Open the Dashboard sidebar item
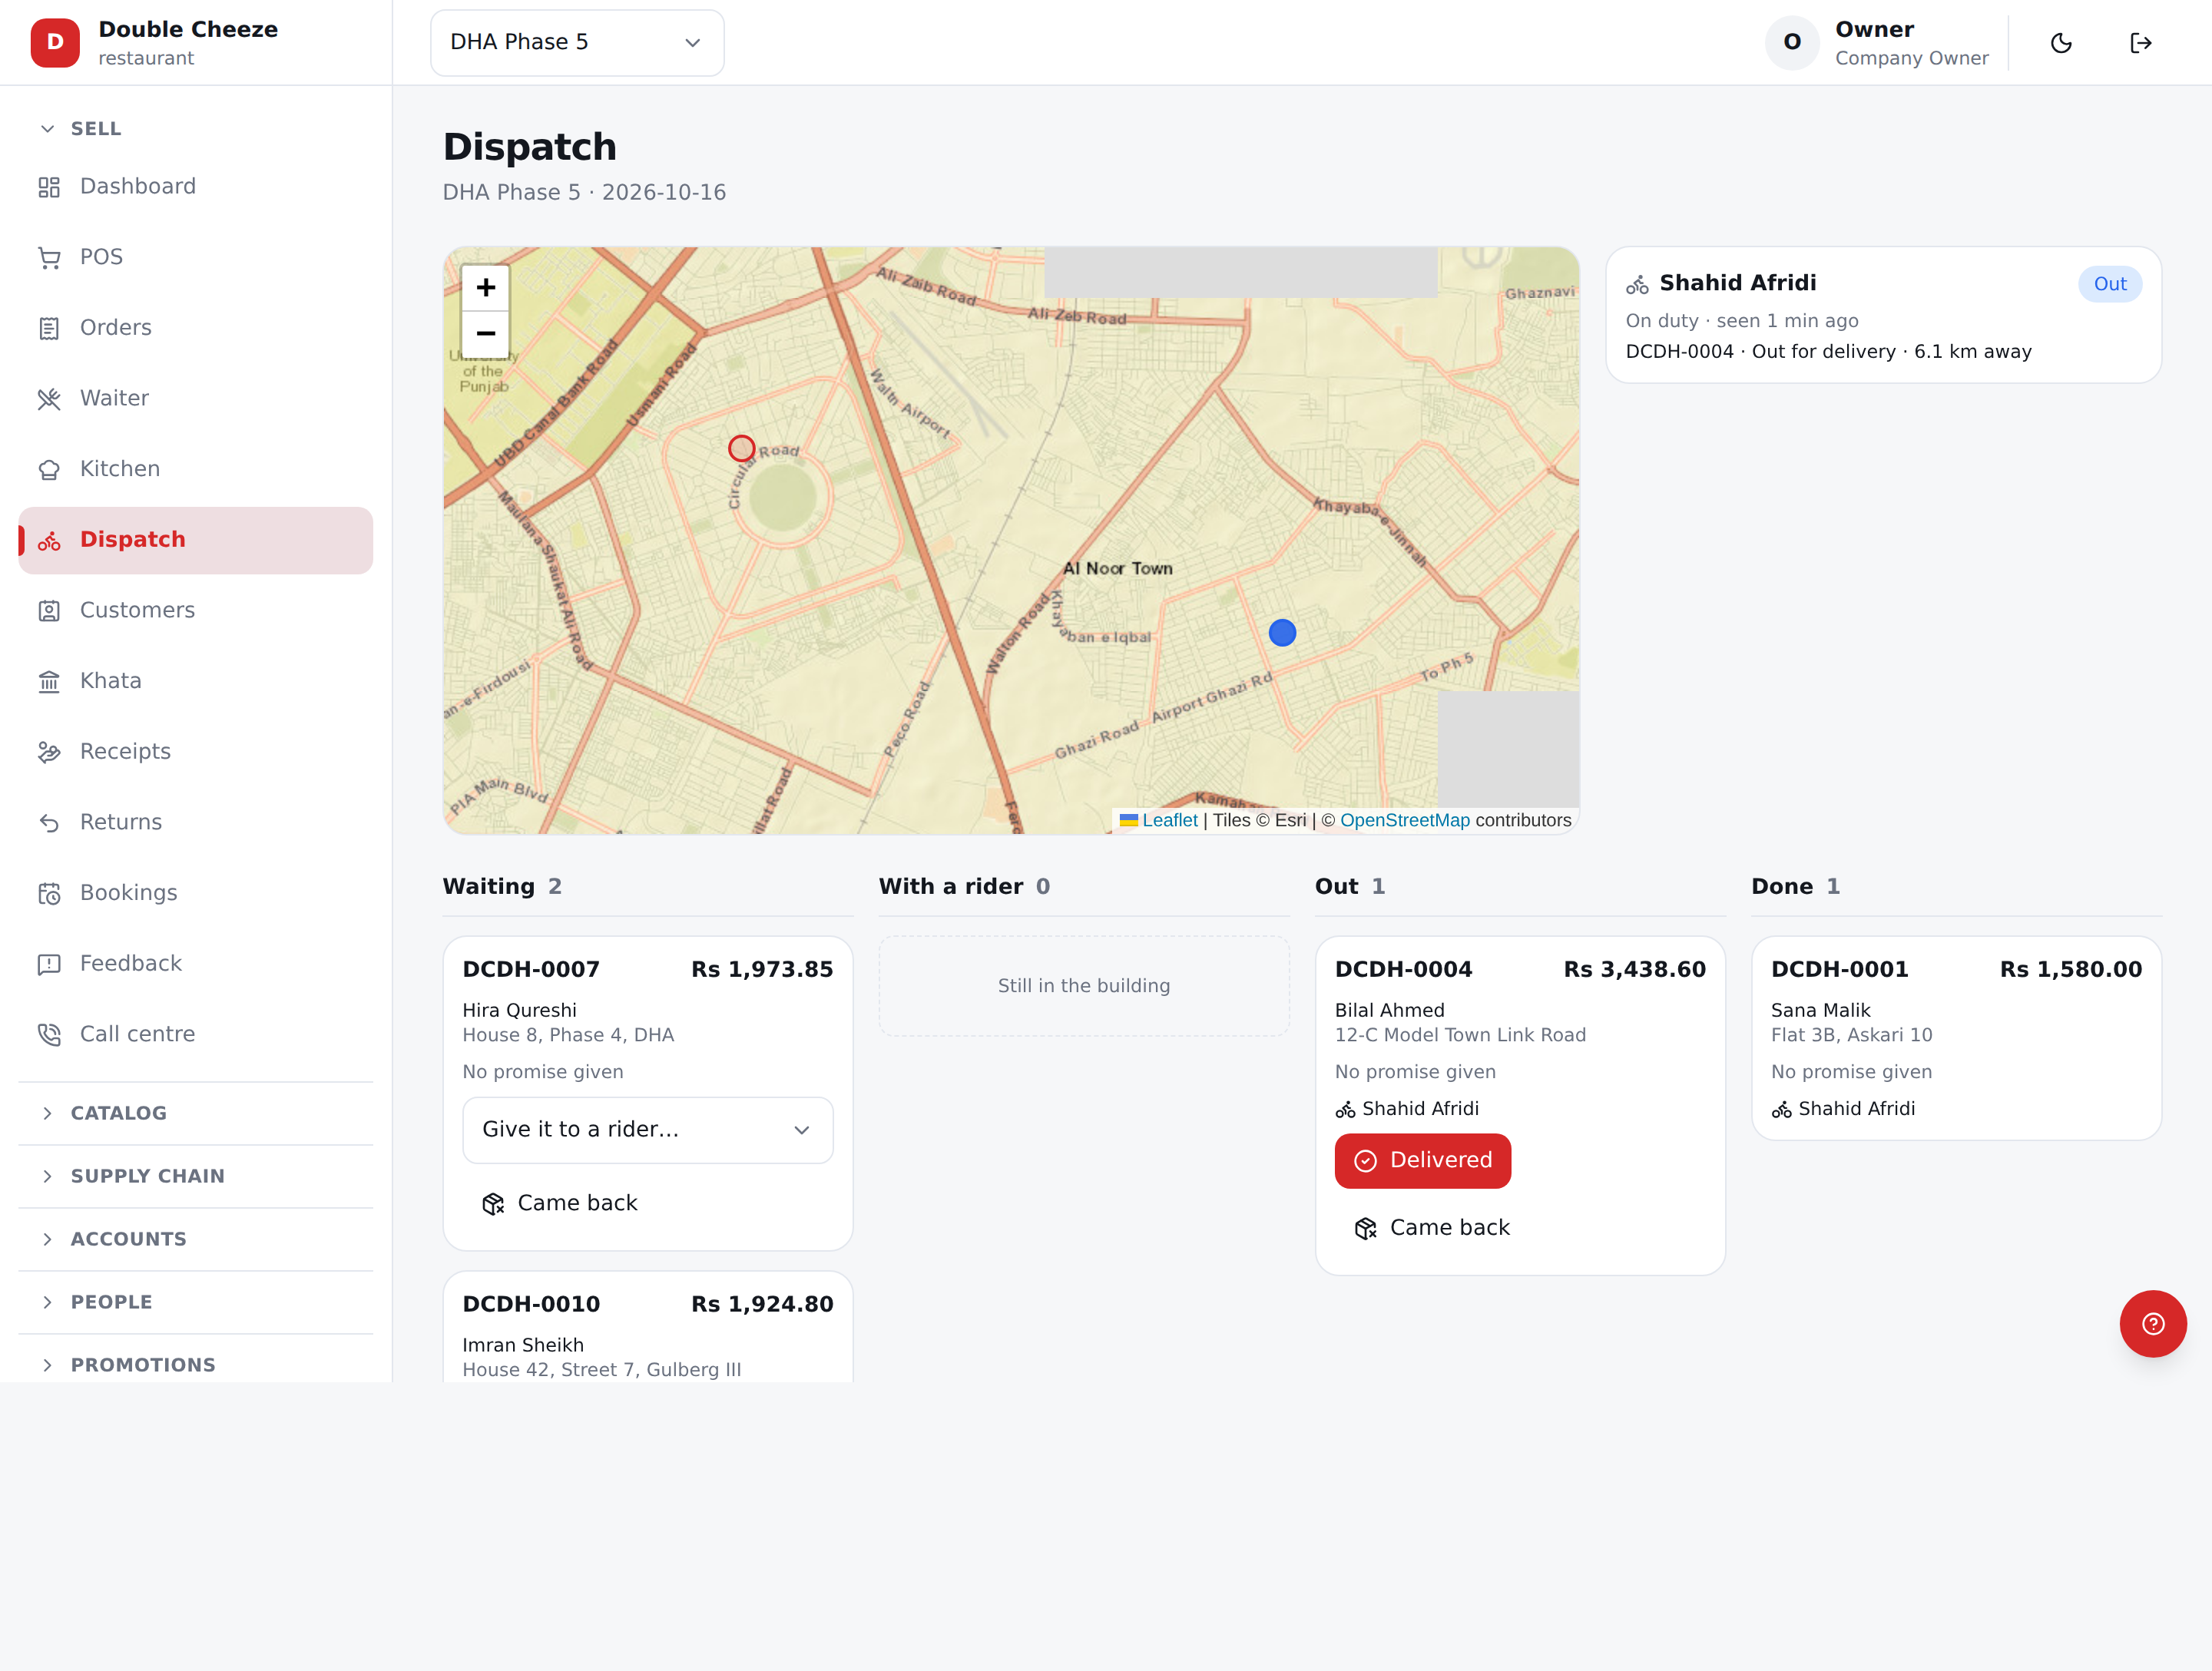 click(x=195, y=186)
